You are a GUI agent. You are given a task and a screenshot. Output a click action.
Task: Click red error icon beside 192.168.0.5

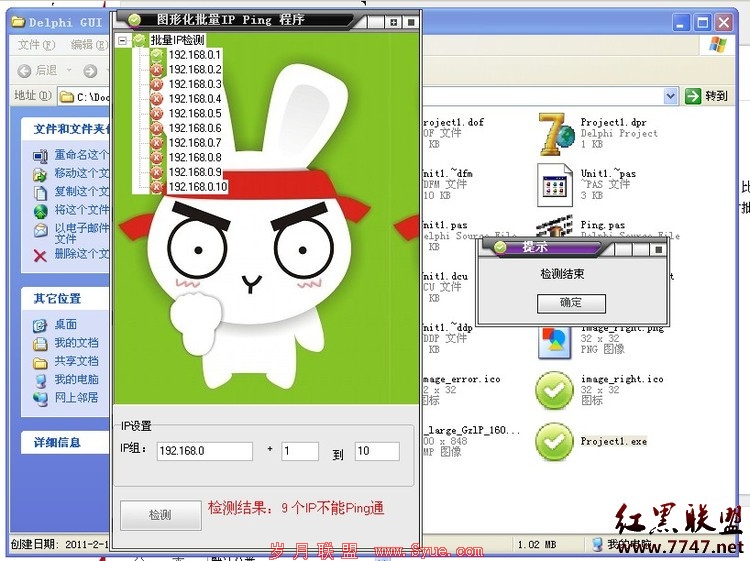pyautogui.click(x=156, y=114)
